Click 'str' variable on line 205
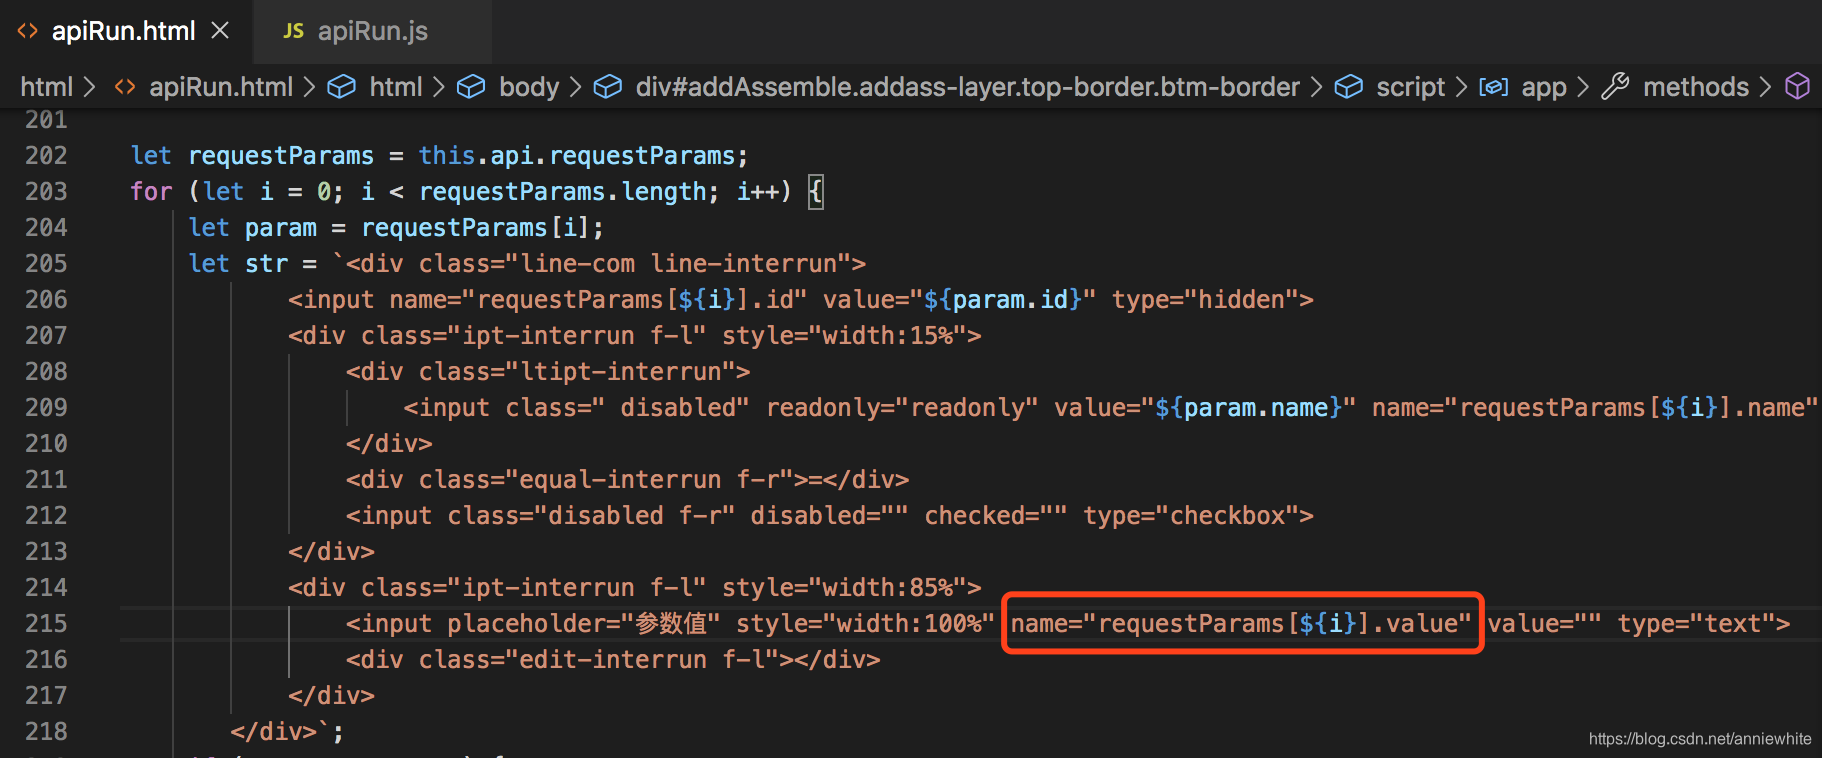Image resolution: width=1822 pixels, height=758 pixels. tap(266, 264)
